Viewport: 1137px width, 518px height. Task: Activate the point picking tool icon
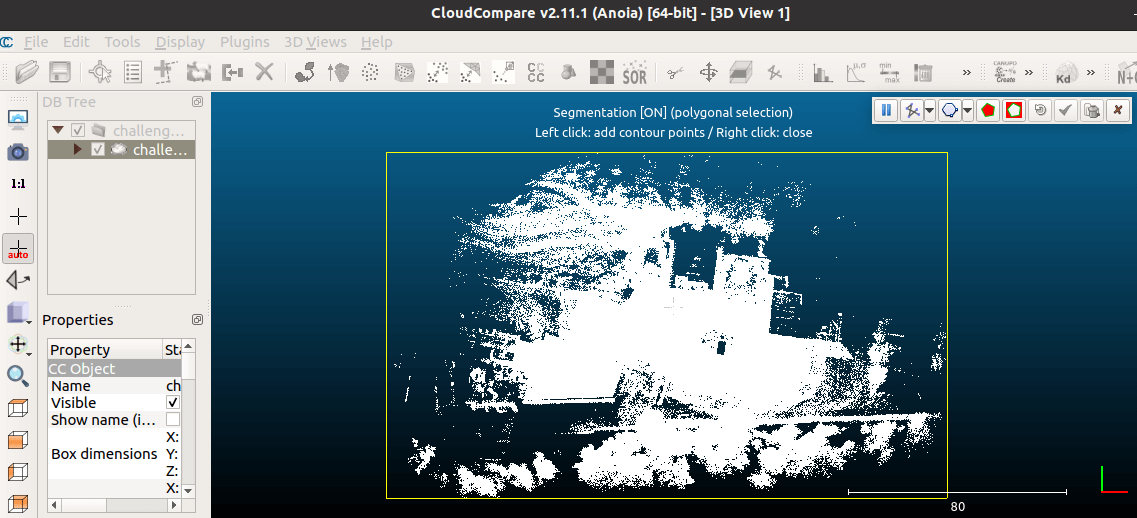(x=100, y=72)
